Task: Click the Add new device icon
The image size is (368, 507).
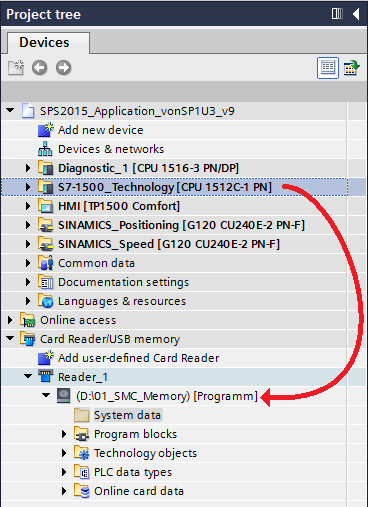Action: coord(46,130)
